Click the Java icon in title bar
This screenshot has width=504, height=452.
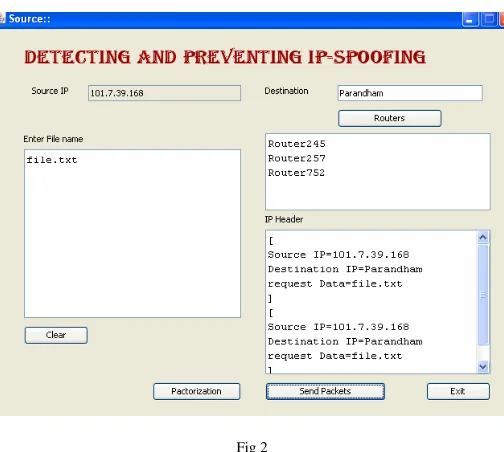click(2, 19)
